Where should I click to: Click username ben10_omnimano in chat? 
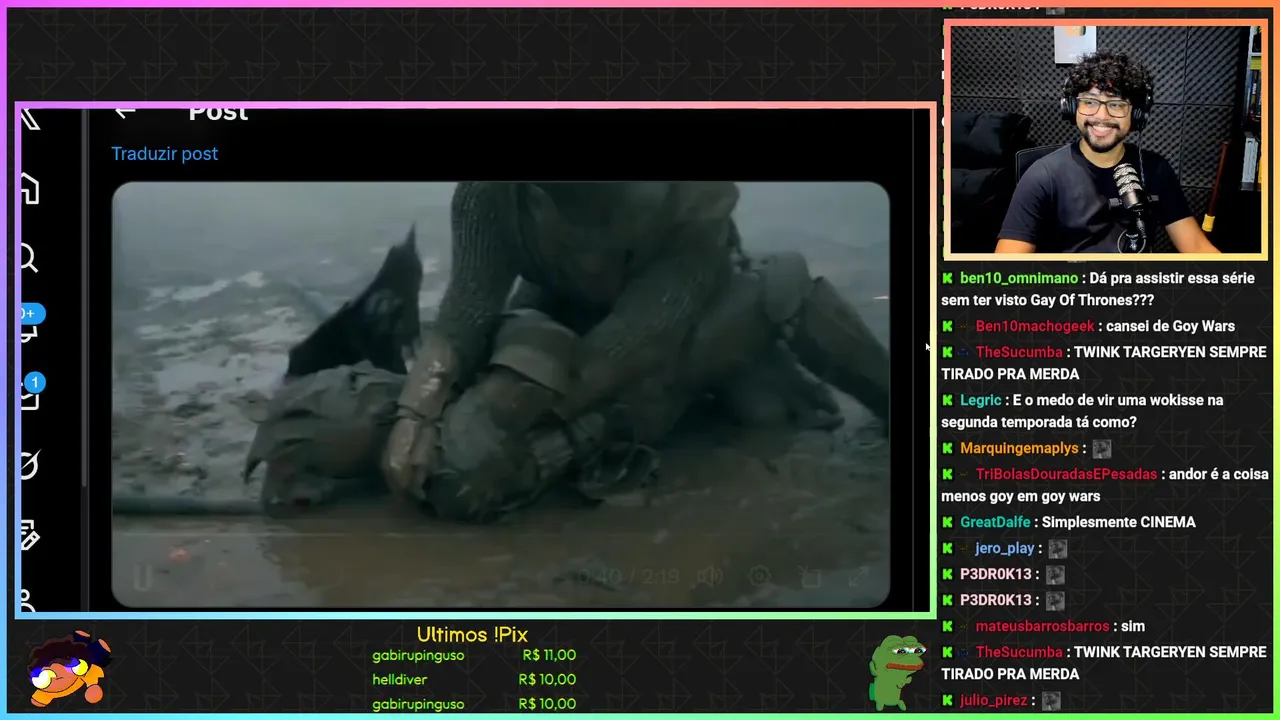1019,278
